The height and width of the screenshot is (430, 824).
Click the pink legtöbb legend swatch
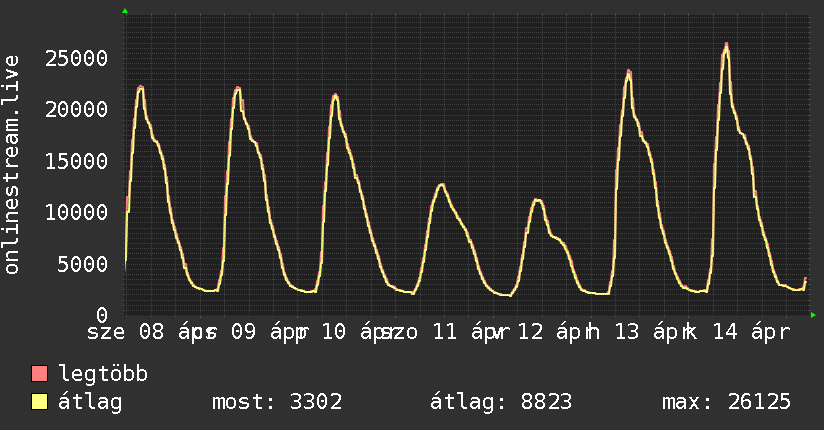pos(39,374)
